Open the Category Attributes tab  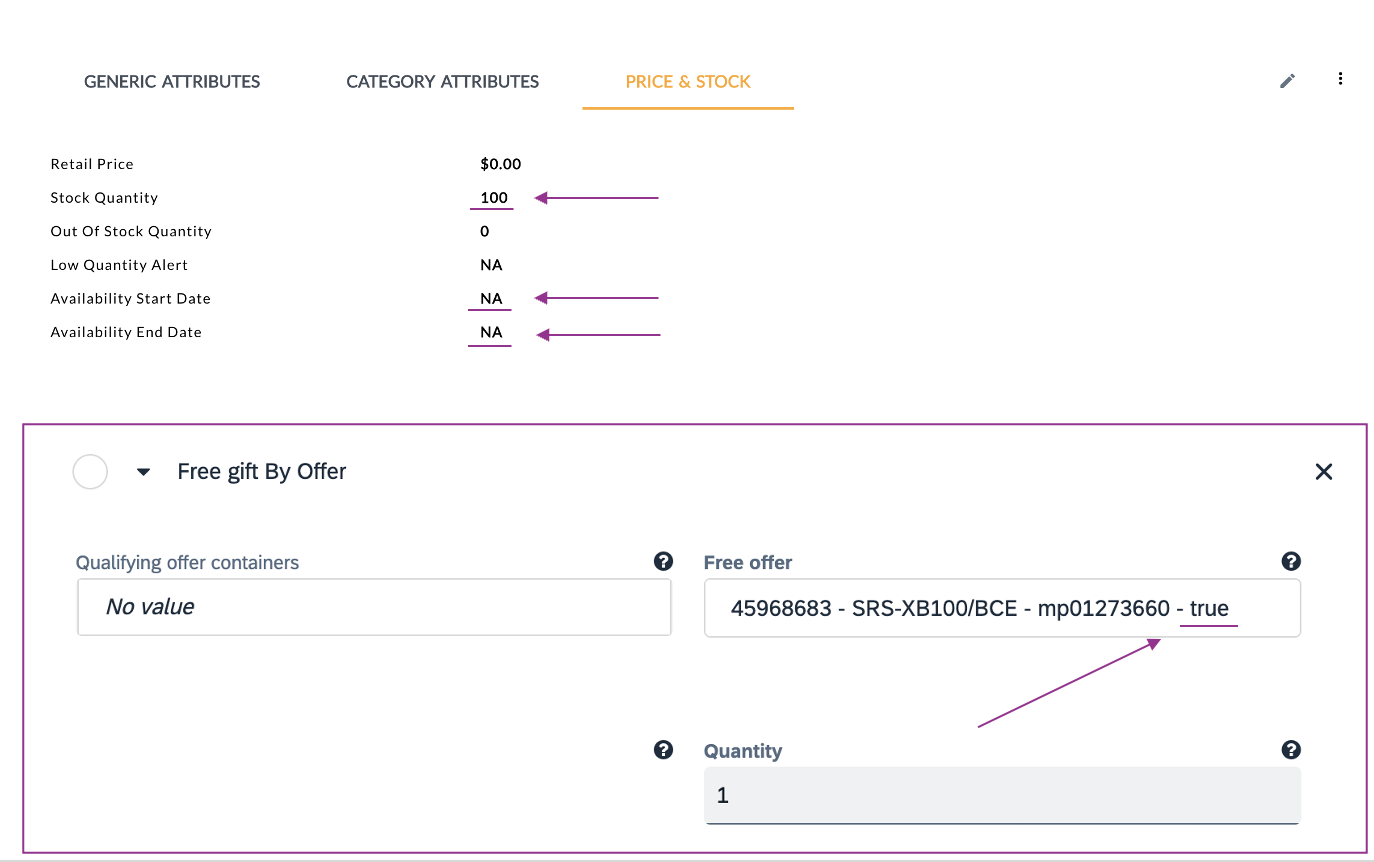click(442, 82)
